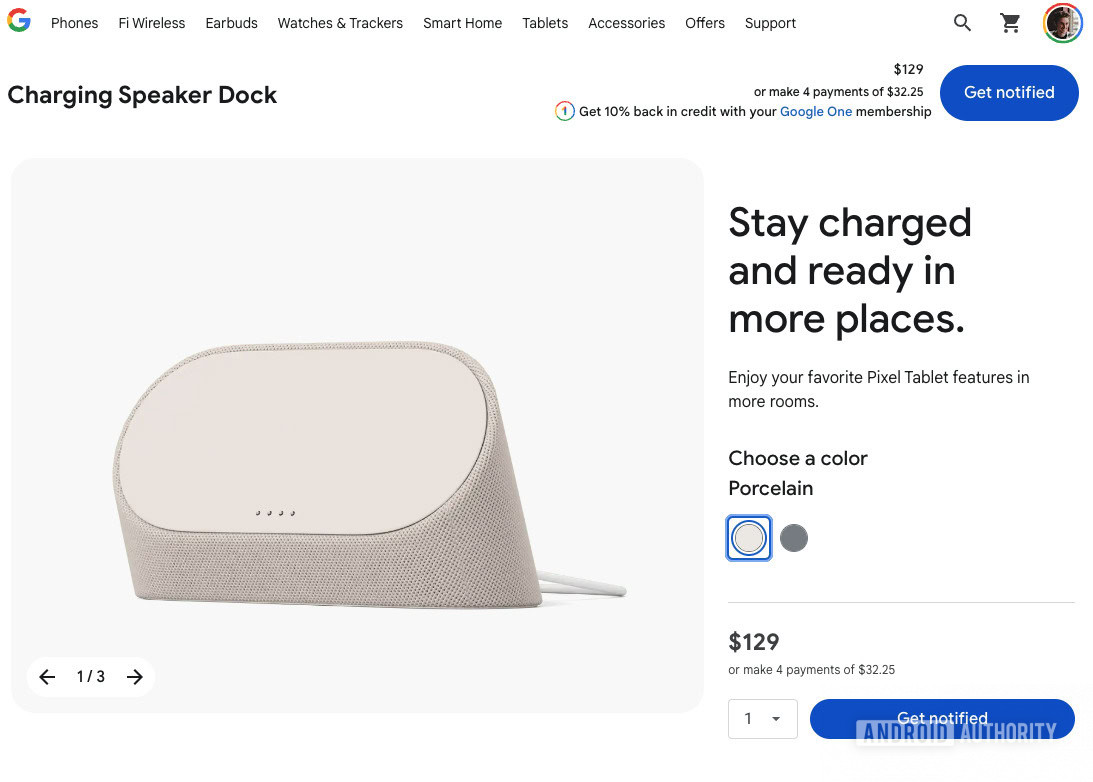Open the account profile avatar
The image size is (1093, 782).
pos(1062,23)
